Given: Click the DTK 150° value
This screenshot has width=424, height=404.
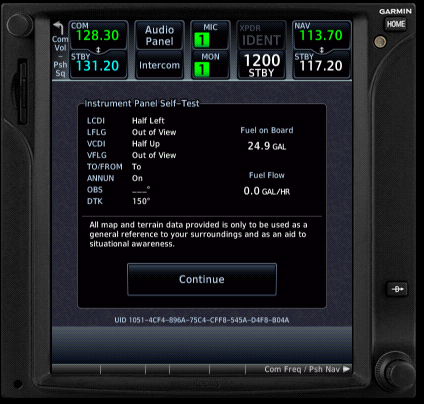Looking at the screenshot, I should click(141, 201).
